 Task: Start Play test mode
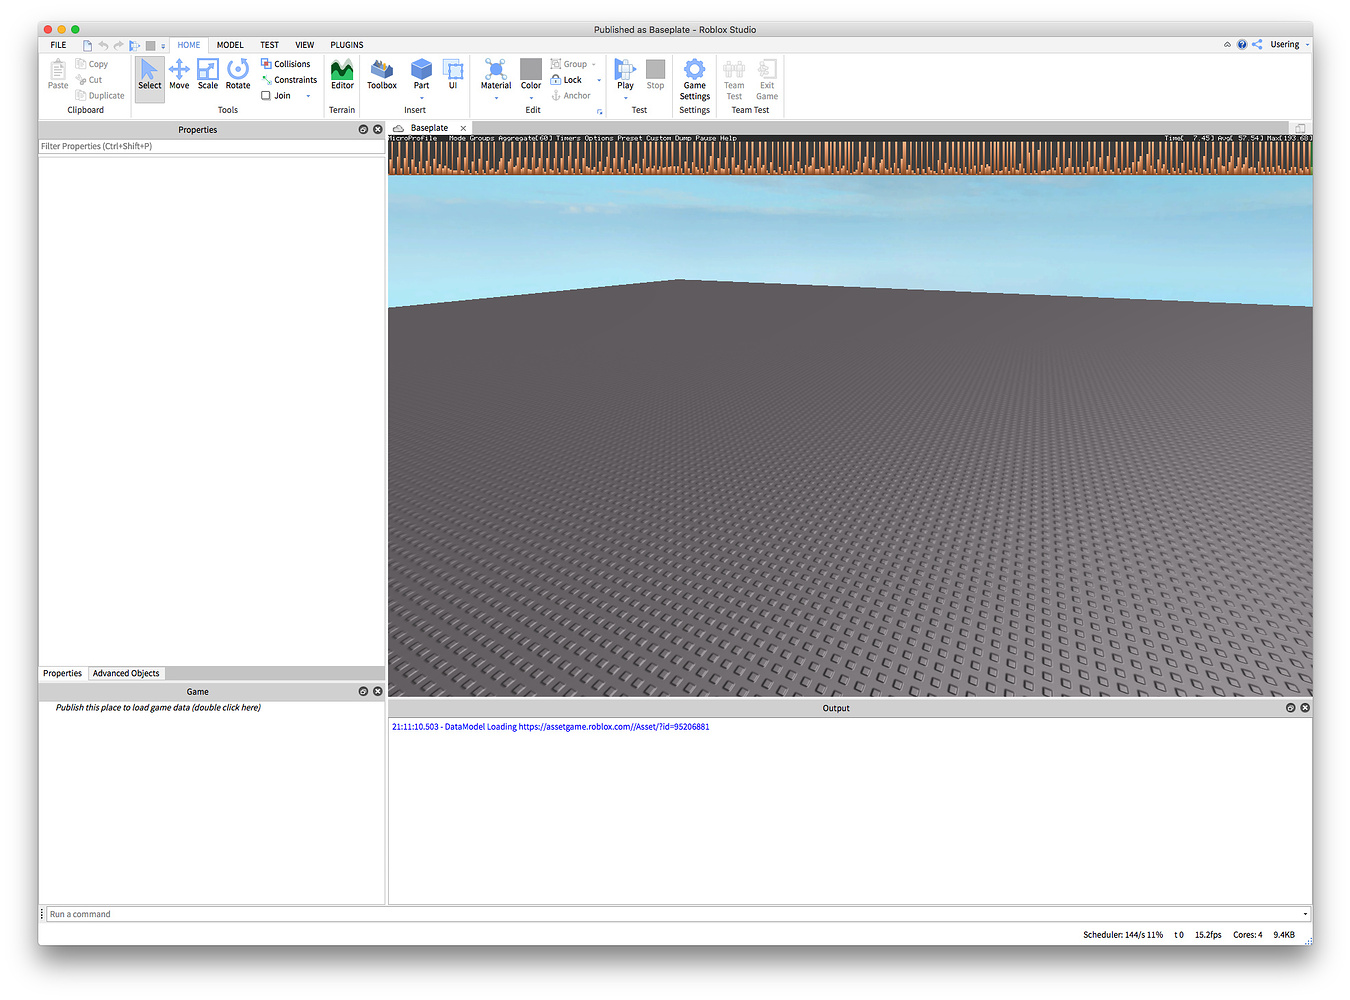tap(625, 72)
